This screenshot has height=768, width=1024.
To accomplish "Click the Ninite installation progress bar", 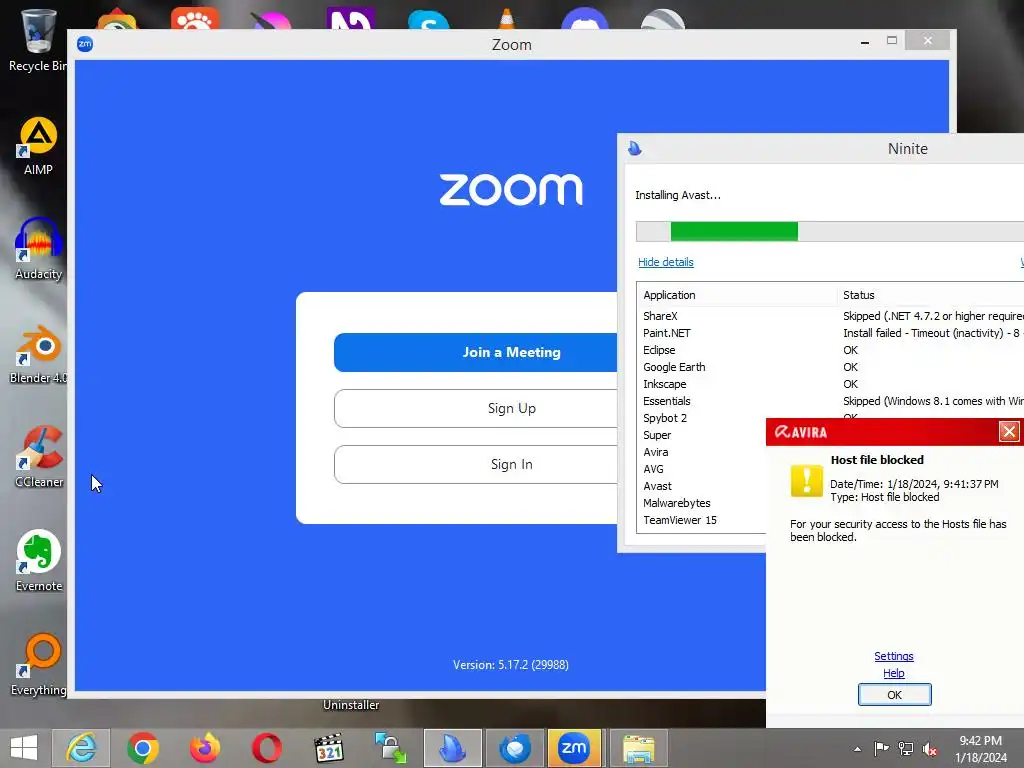I will [x=830, y=231].
